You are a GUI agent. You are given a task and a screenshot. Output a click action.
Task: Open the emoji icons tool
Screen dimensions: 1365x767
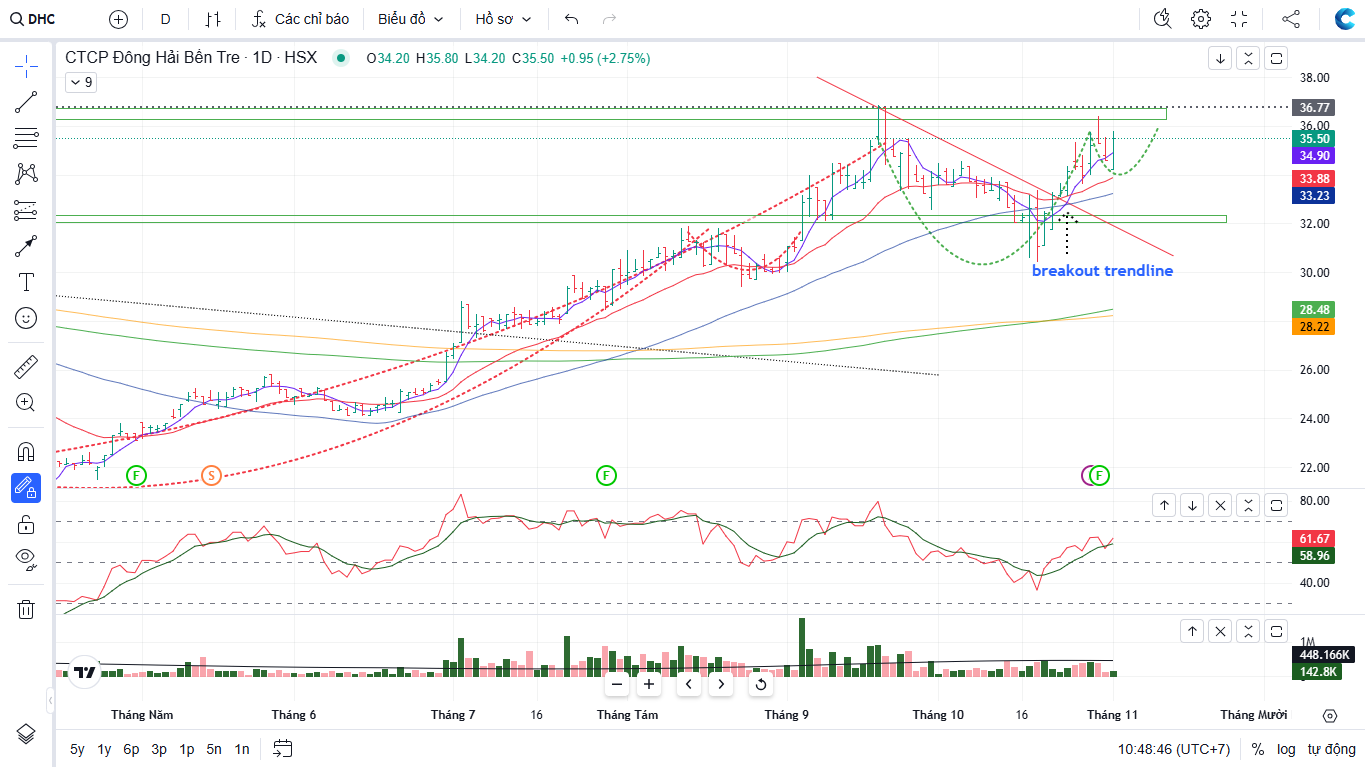click(x=26, y=318)
